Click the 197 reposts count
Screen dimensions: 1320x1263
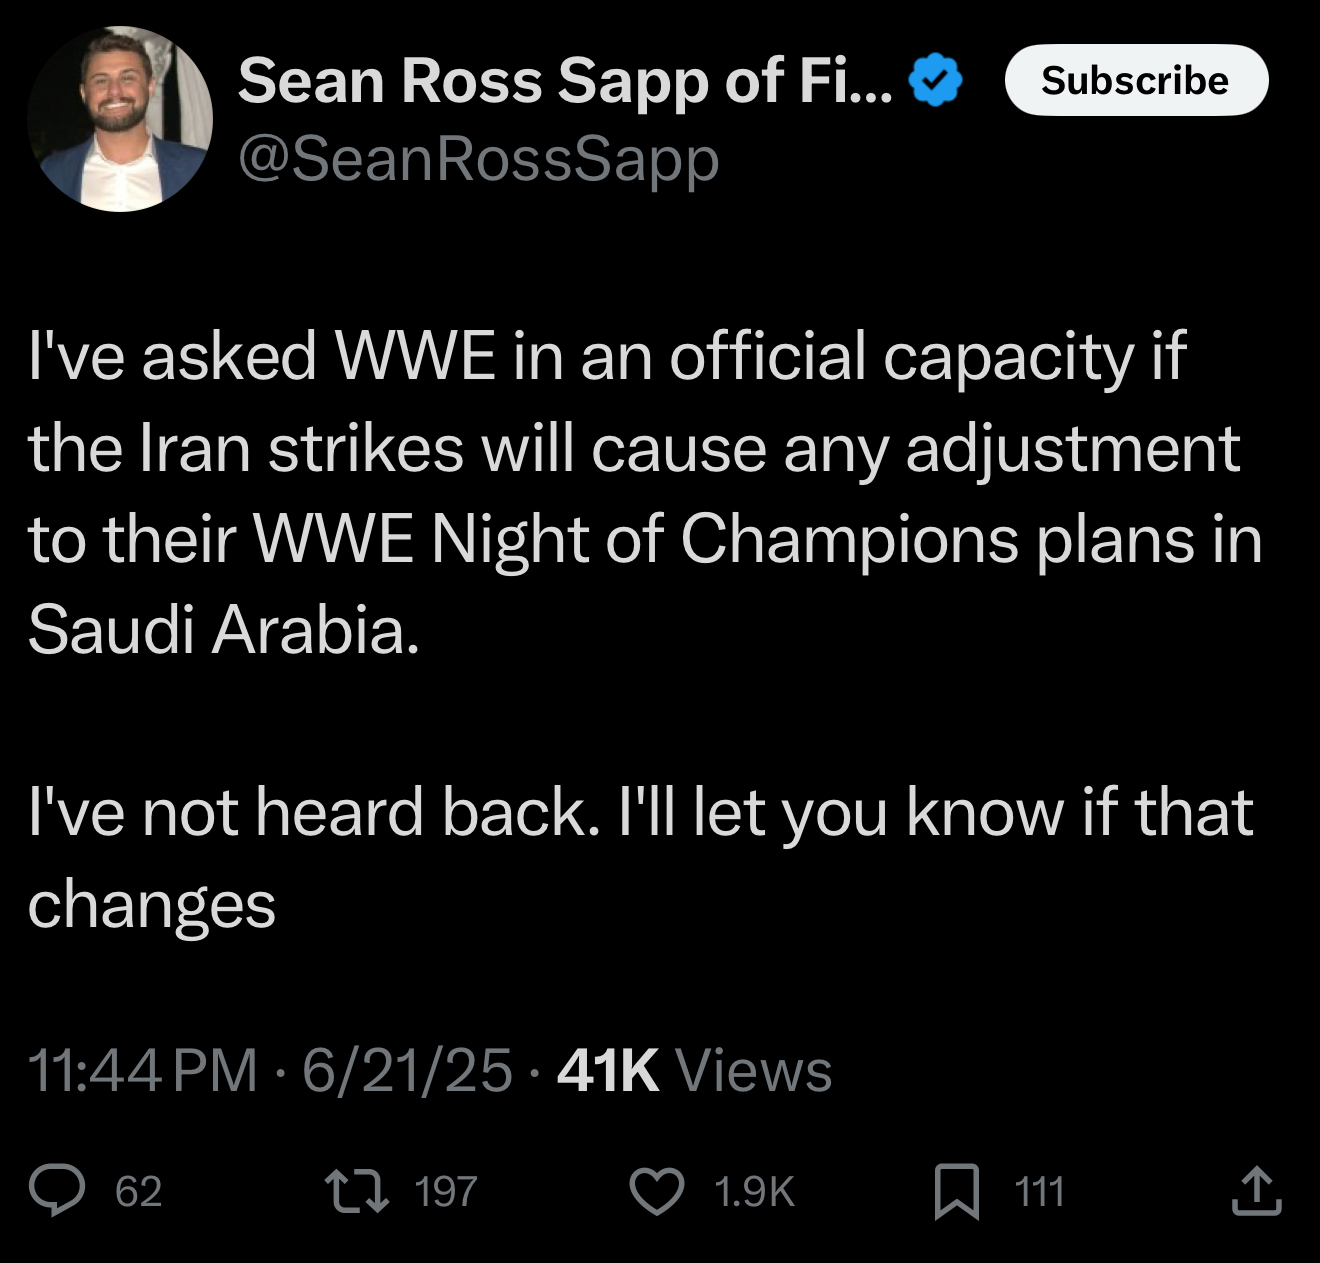click(446, 1192)
